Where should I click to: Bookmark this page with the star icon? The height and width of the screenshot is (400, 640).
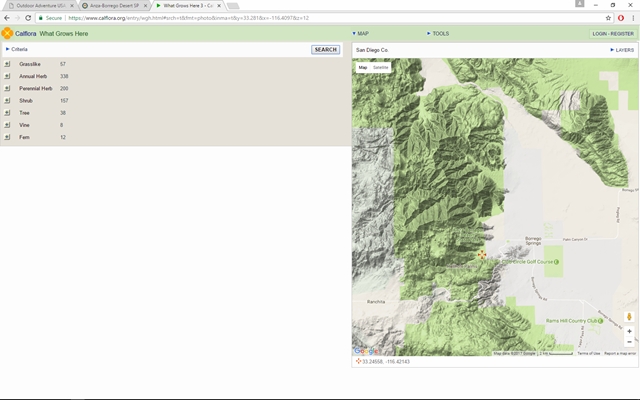pyautogui.click(x=608, y=18)
